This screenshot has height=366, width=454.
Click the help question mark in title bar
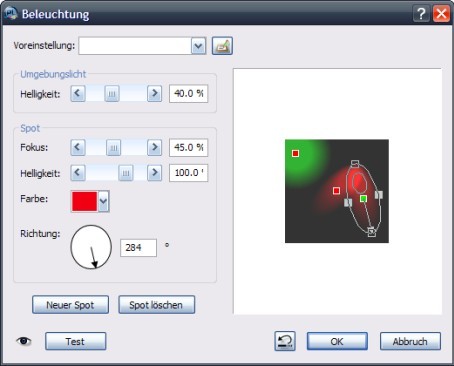[x=421, y=14]
